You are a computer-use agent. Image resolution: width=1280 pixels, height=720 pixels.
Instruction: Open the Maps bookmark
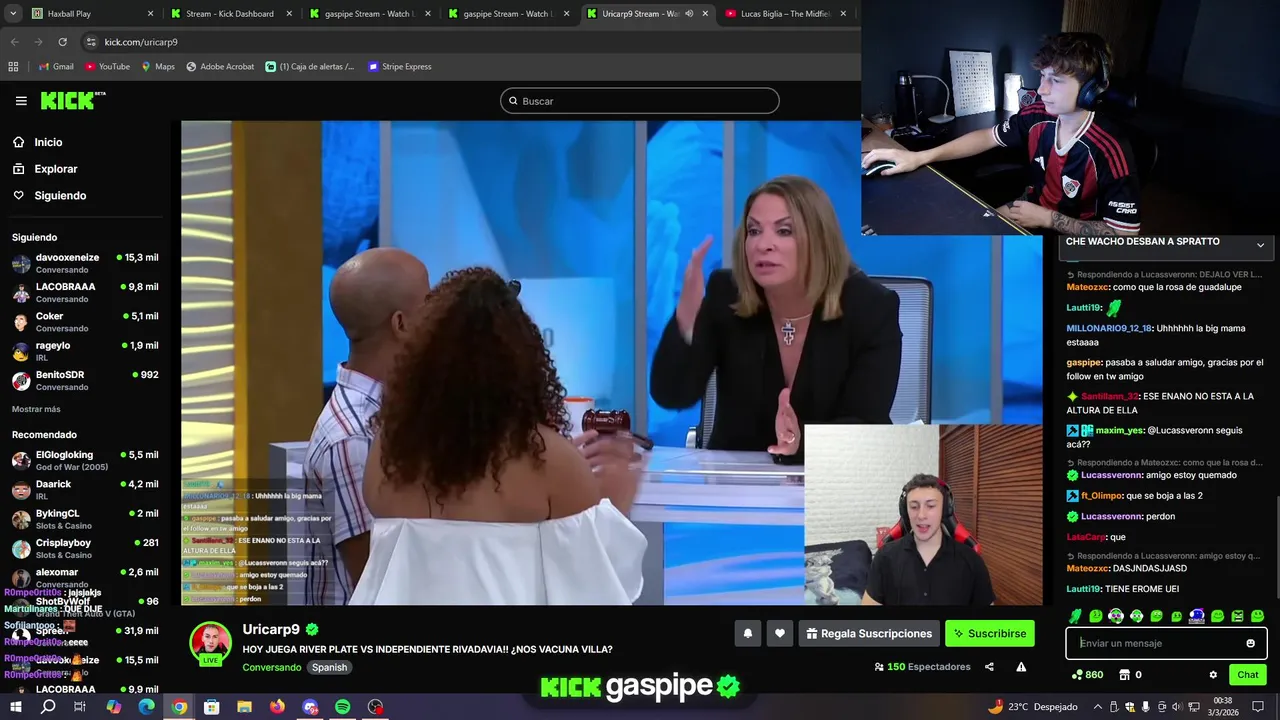(x=158, y=67)
